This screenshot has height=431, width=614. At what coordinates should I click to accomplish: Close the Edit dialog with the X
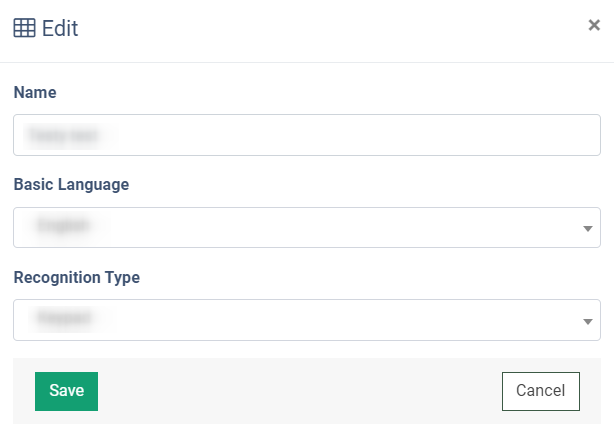(x=594, y=25)
